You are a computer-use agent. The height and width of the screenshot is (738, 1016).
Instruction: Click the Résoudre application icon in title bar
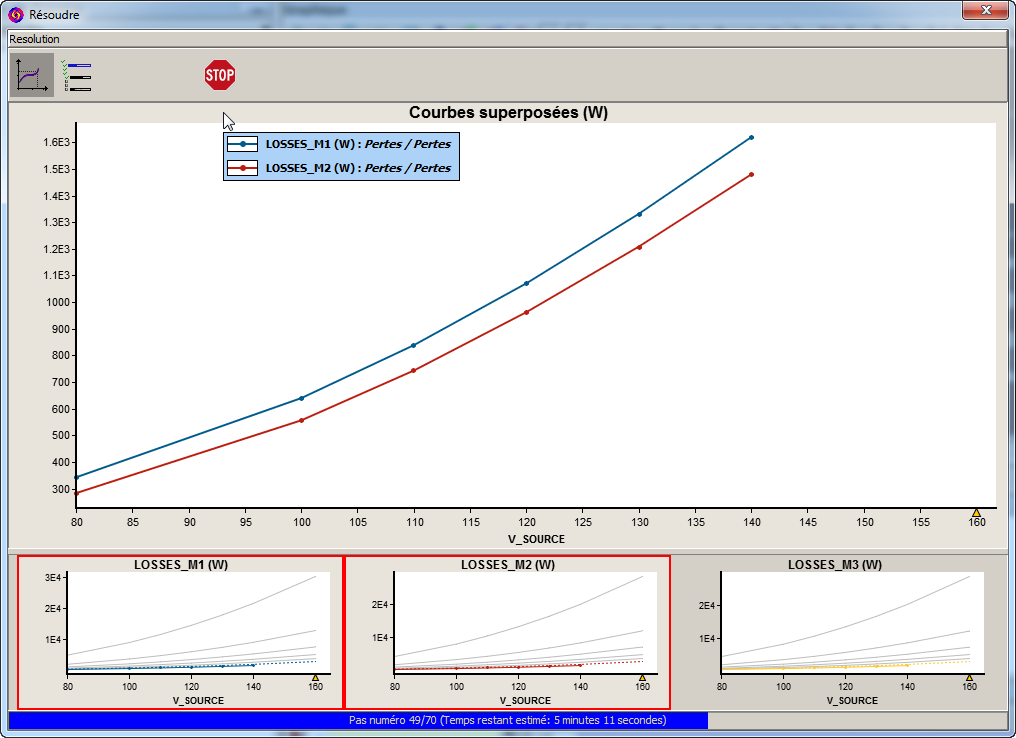pos(16,15)
